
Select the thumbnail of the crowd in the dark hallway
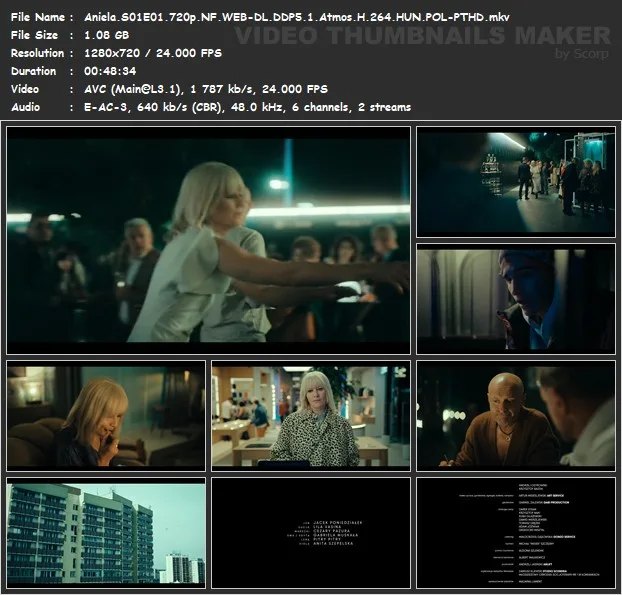(x=516, y=182)
